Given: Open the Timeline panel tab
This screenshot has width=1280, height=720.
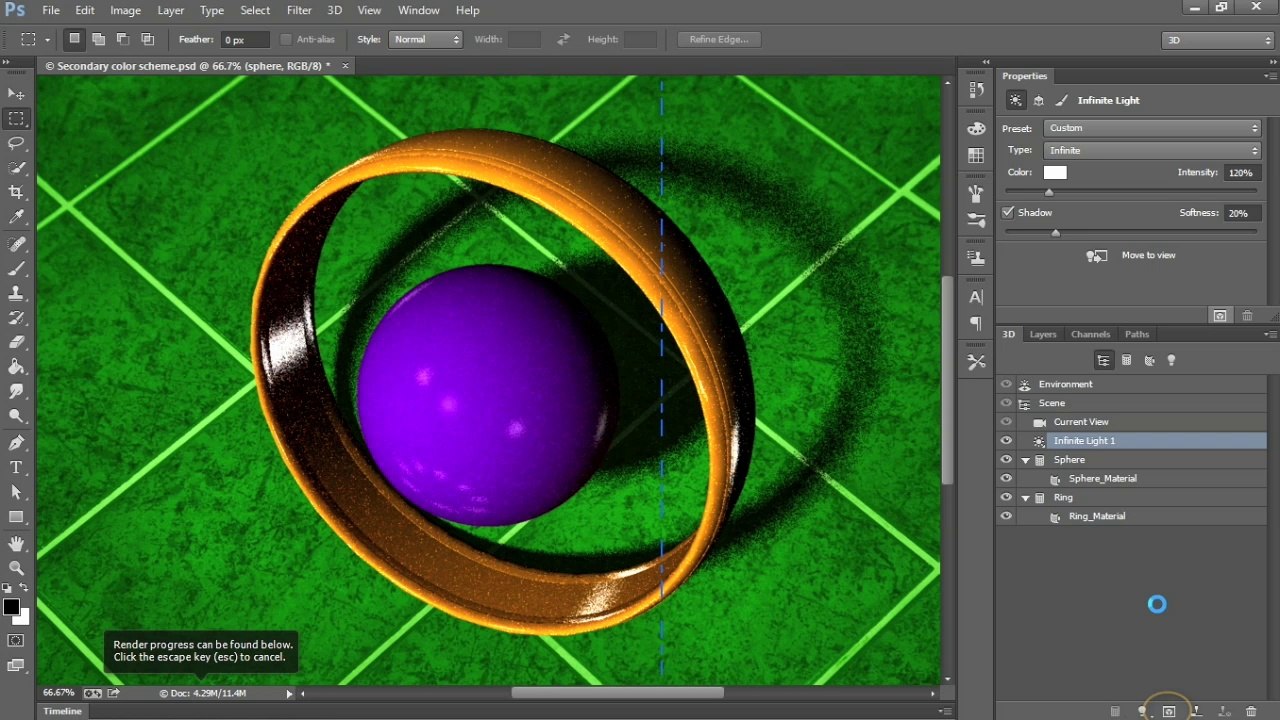Looking at the screenshot, I should (x=62, y=711).
